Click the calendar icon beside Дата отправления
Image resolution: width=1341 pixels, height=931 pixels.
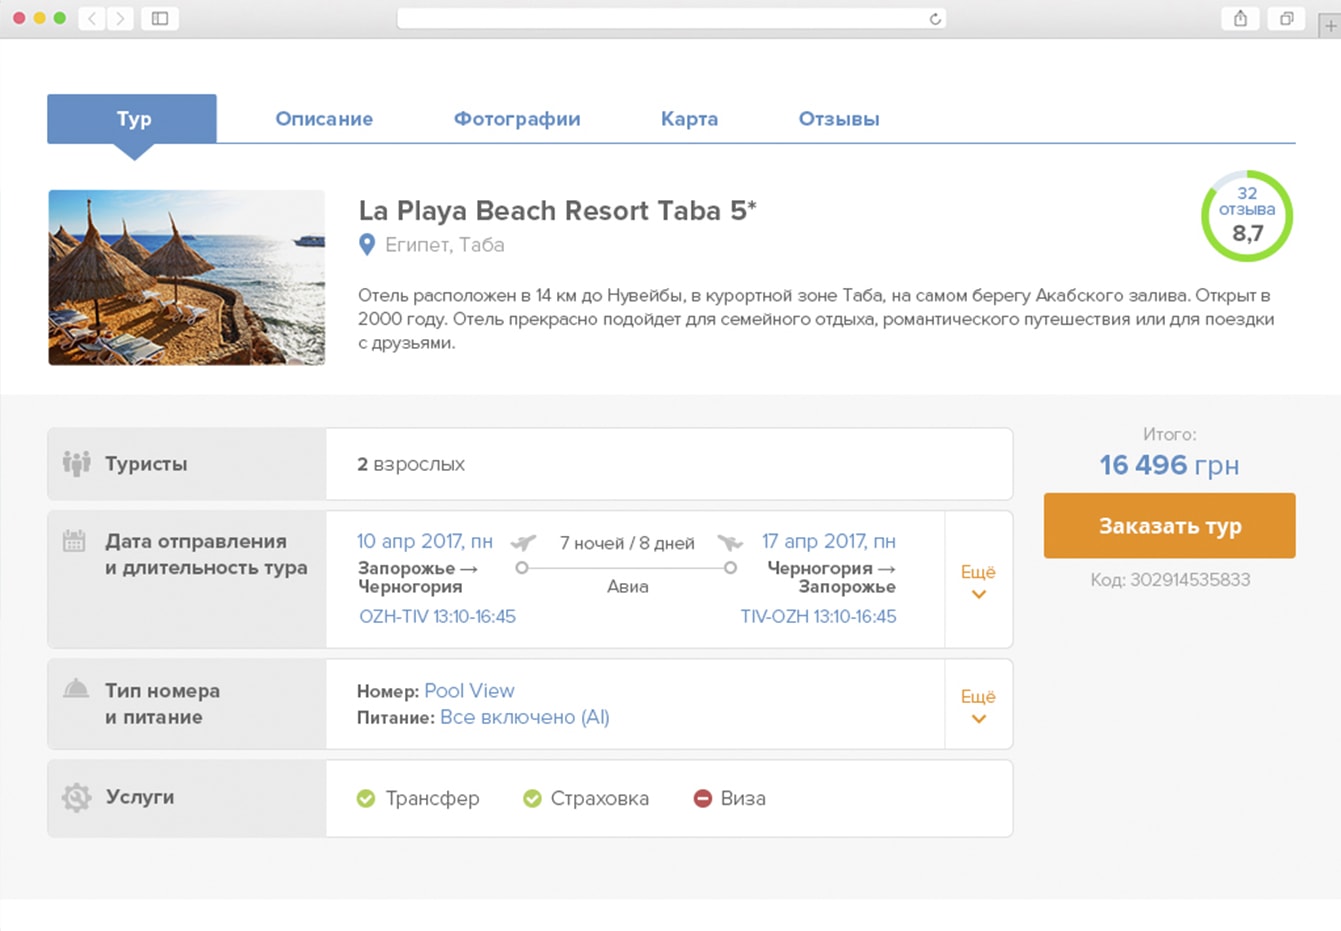pyautogui.click(x=74, y=541)
